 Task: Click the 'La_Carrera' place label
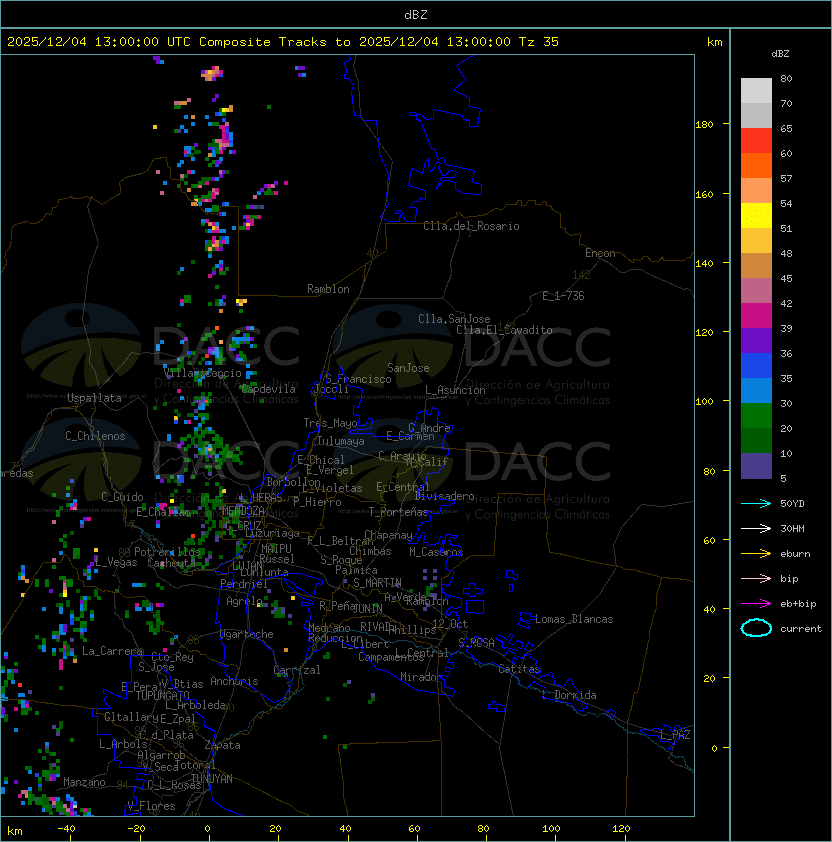click(x=112, y=651)
